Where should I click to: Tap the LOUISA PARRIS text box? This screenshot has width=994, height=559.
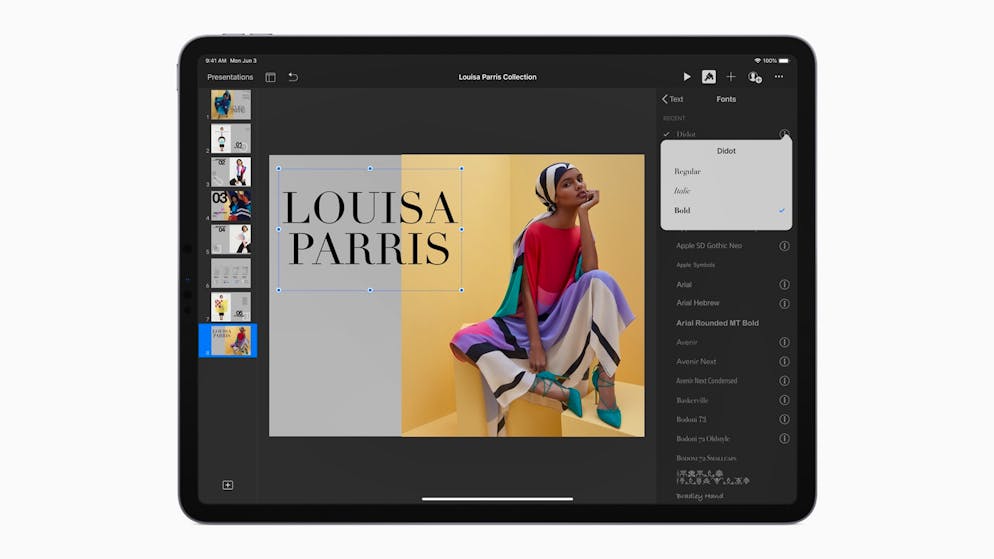tap(370, 228)
